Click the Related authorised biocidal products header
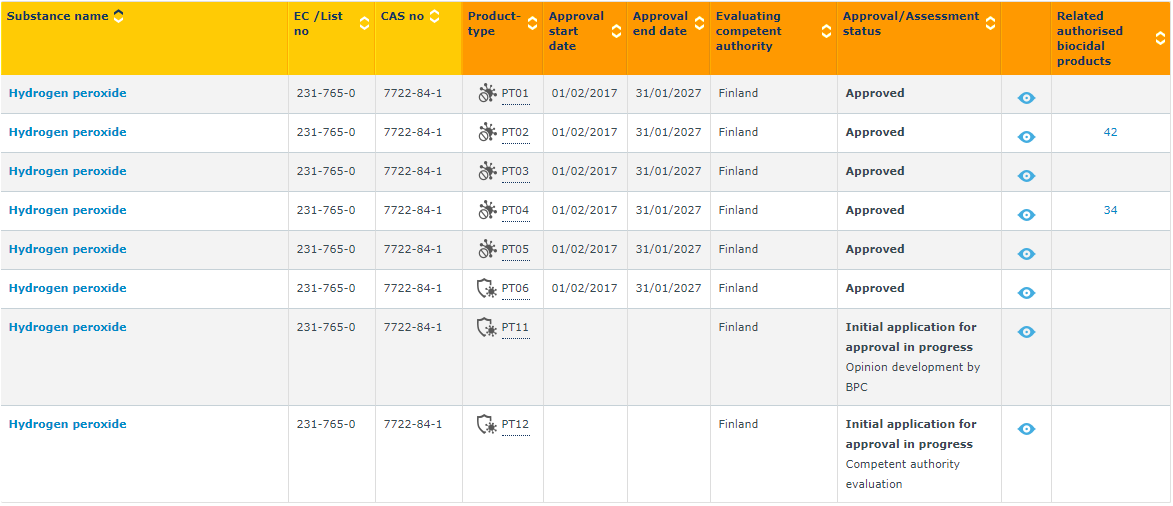This screenshot has height=506, width=1173. tap(1089, 38)
